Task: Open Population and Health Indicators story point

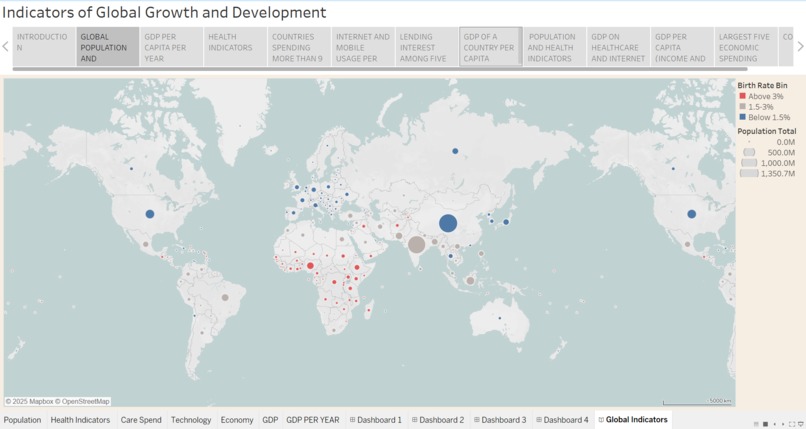Action: pyautogui.click(x=554, y=47)
